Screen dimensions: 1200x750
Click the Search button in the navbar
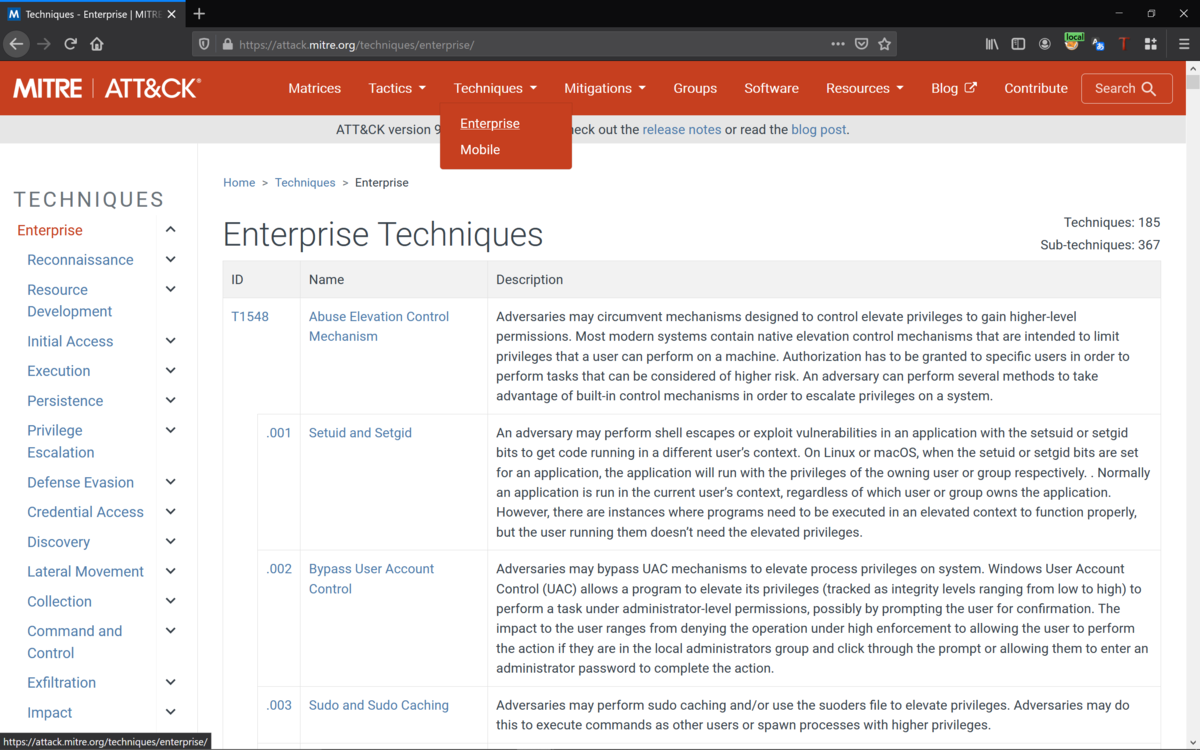click(1126, 88)
